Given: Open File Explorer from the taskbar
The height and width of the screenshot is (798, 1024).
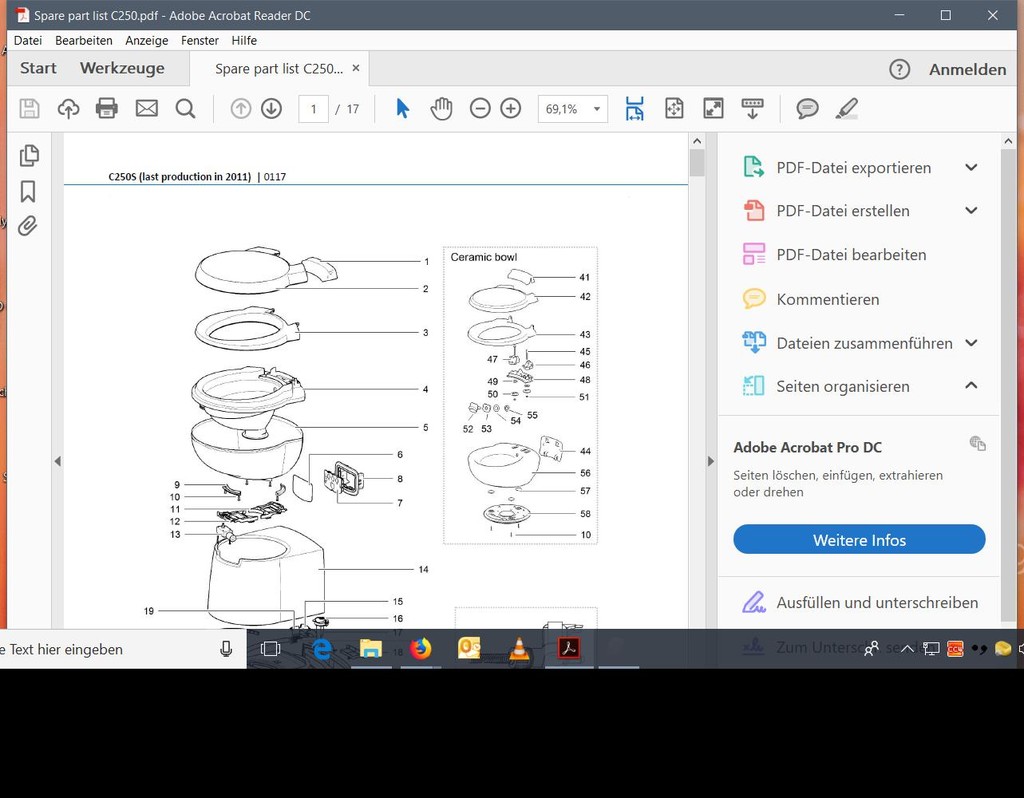Looking at the screenshot, I should [x=370, y=649].
